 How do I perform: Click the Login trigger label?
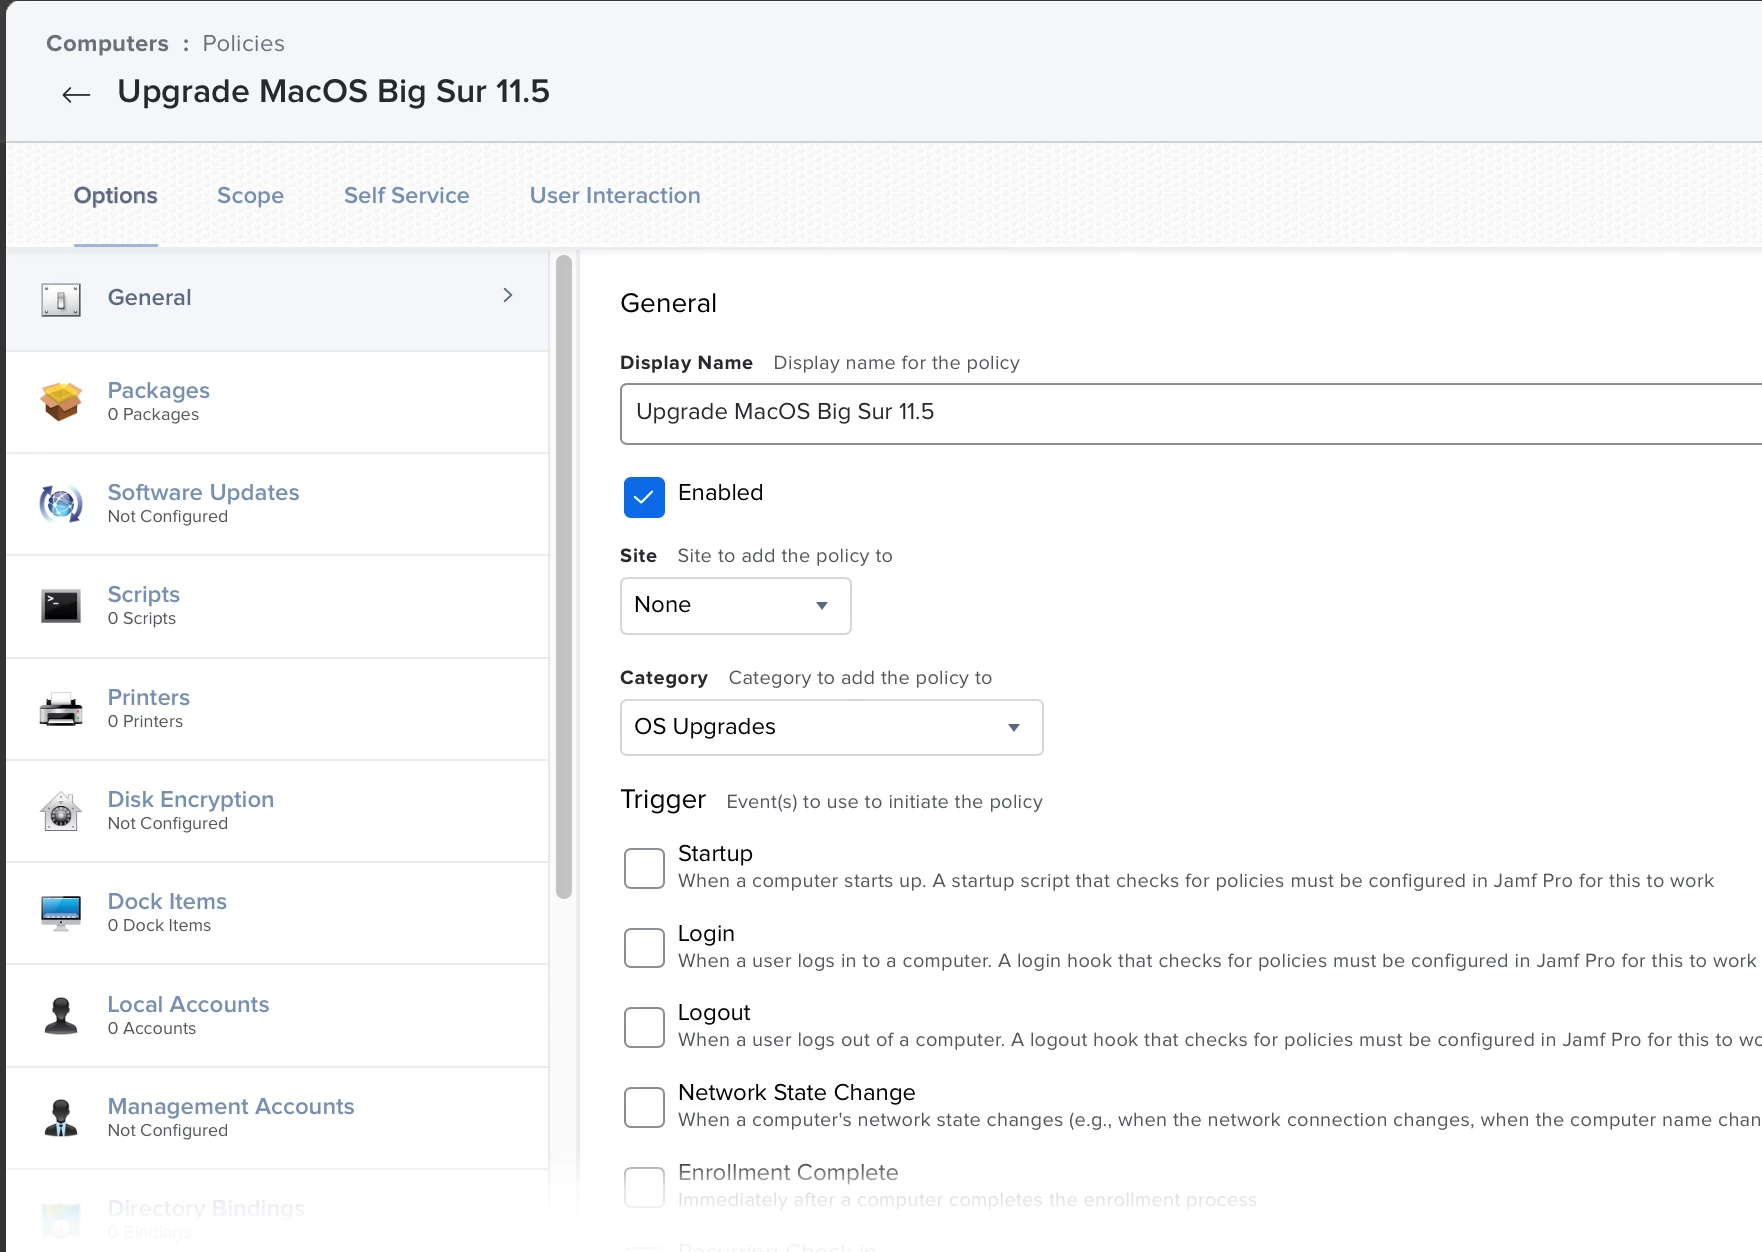tap(706, 933)
